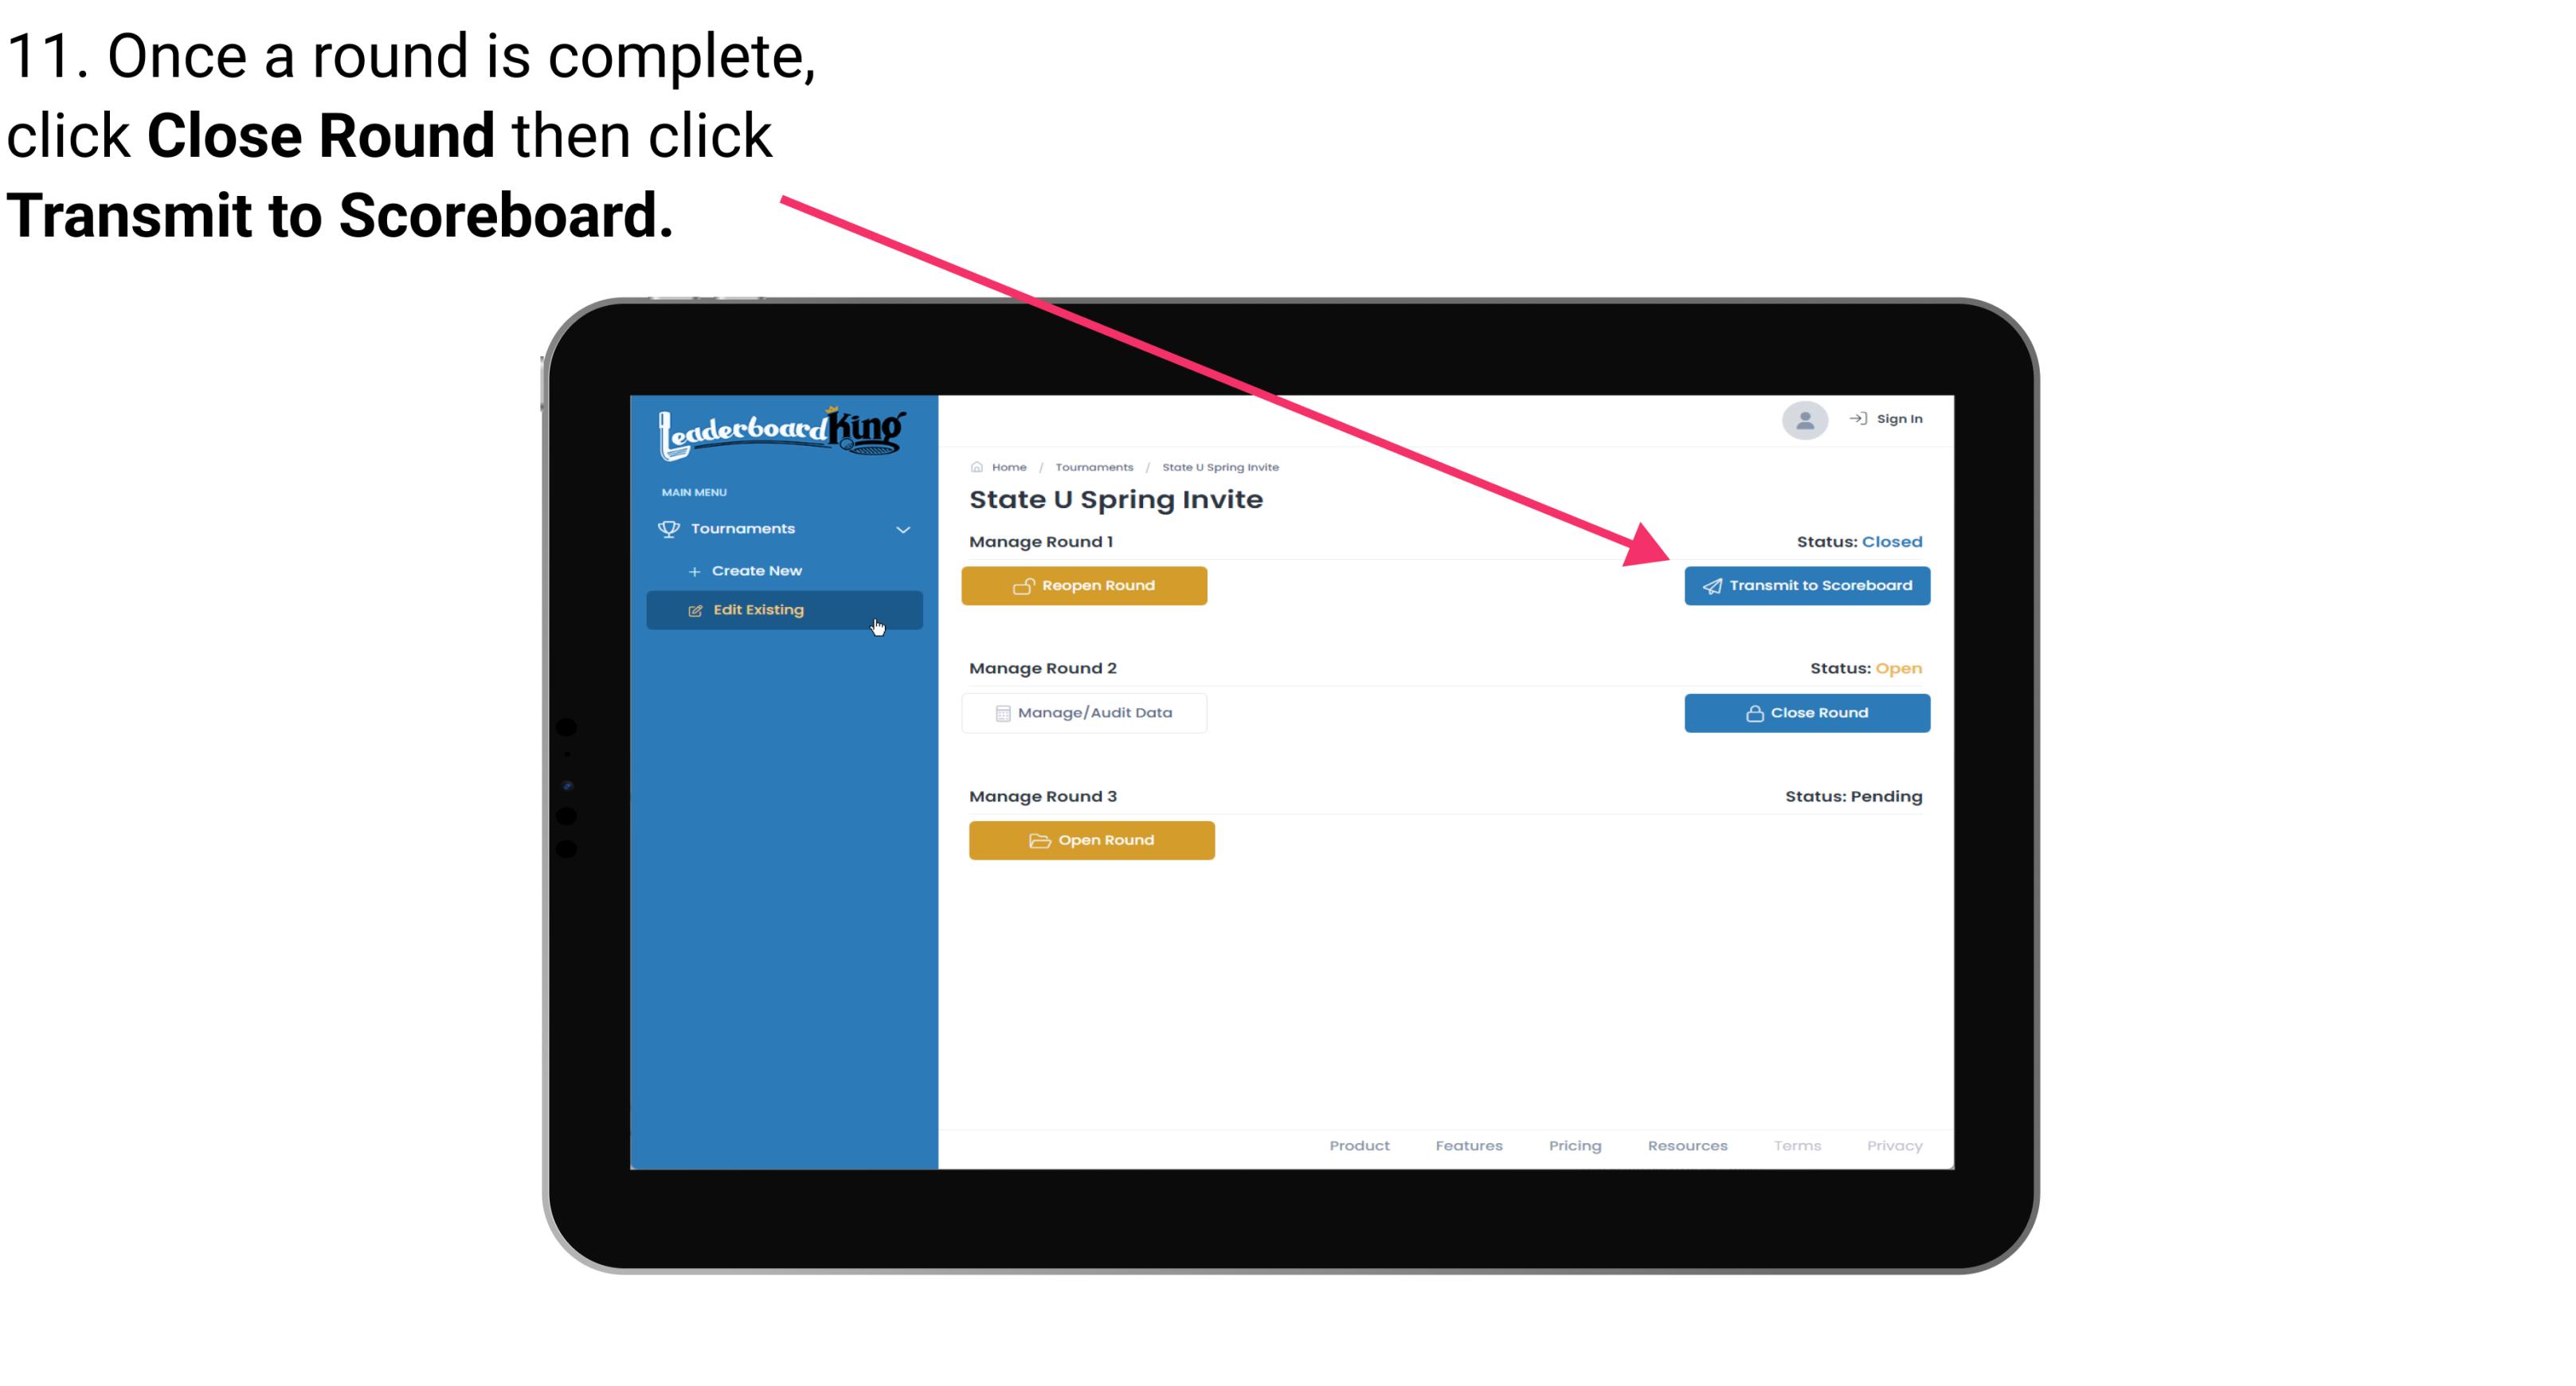Click the Reopen Round icon

1024,584
